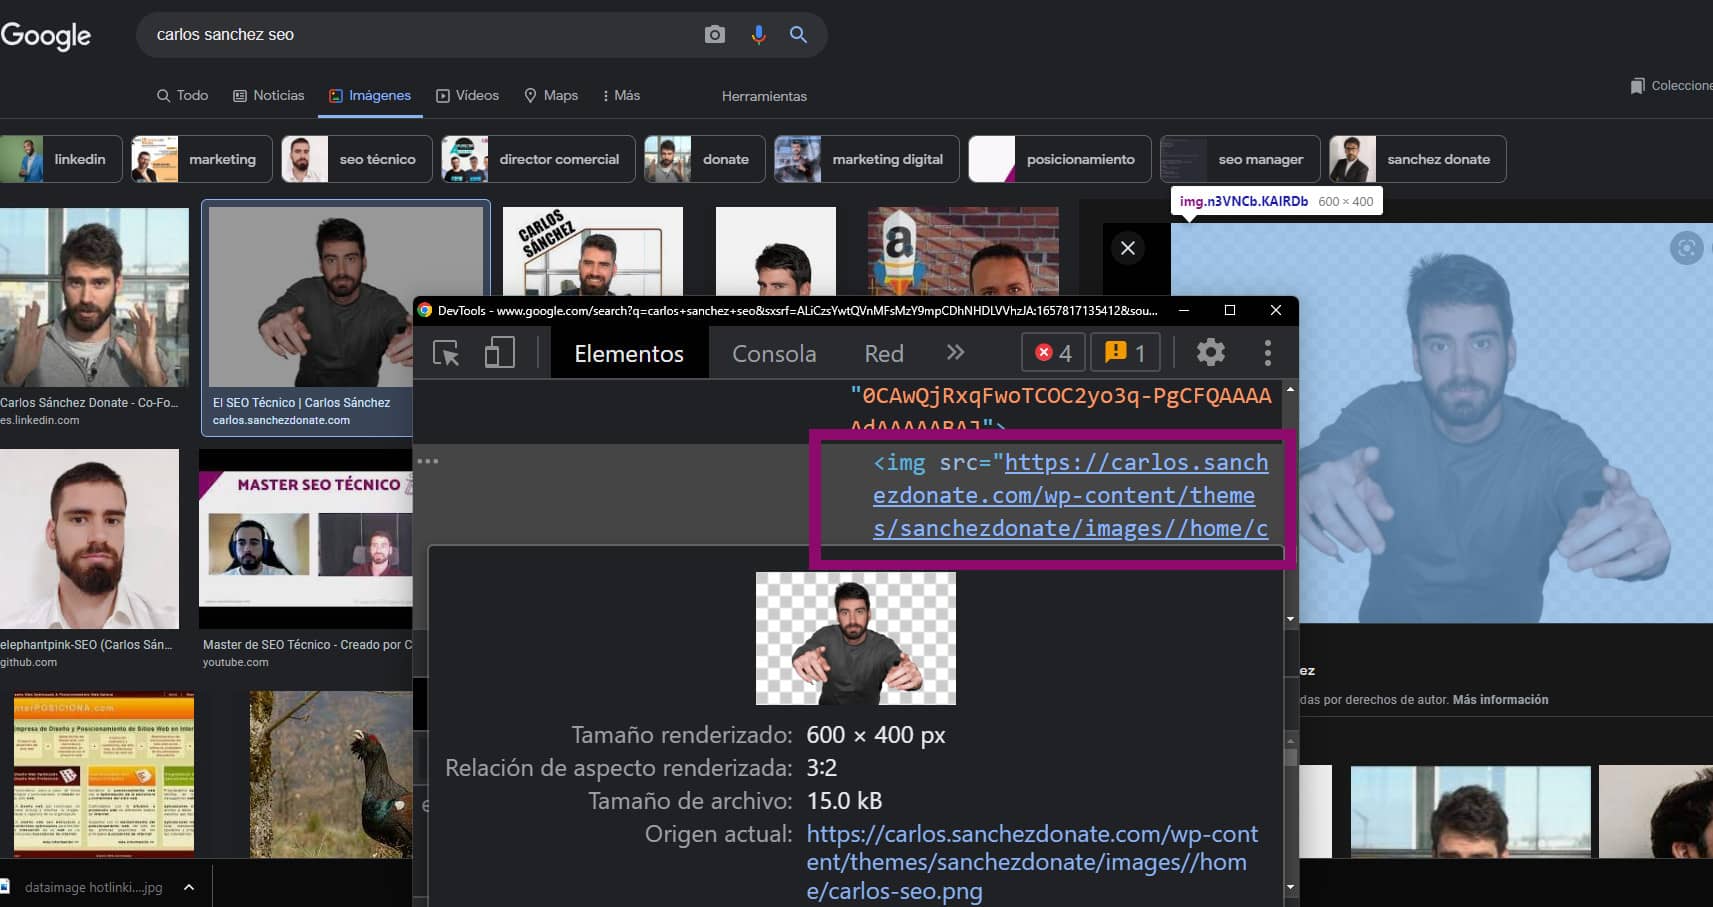Open the console errors badge showing 4
Screen dimensions: 1713x907
pyautogui.click(x=1051, y=352)
